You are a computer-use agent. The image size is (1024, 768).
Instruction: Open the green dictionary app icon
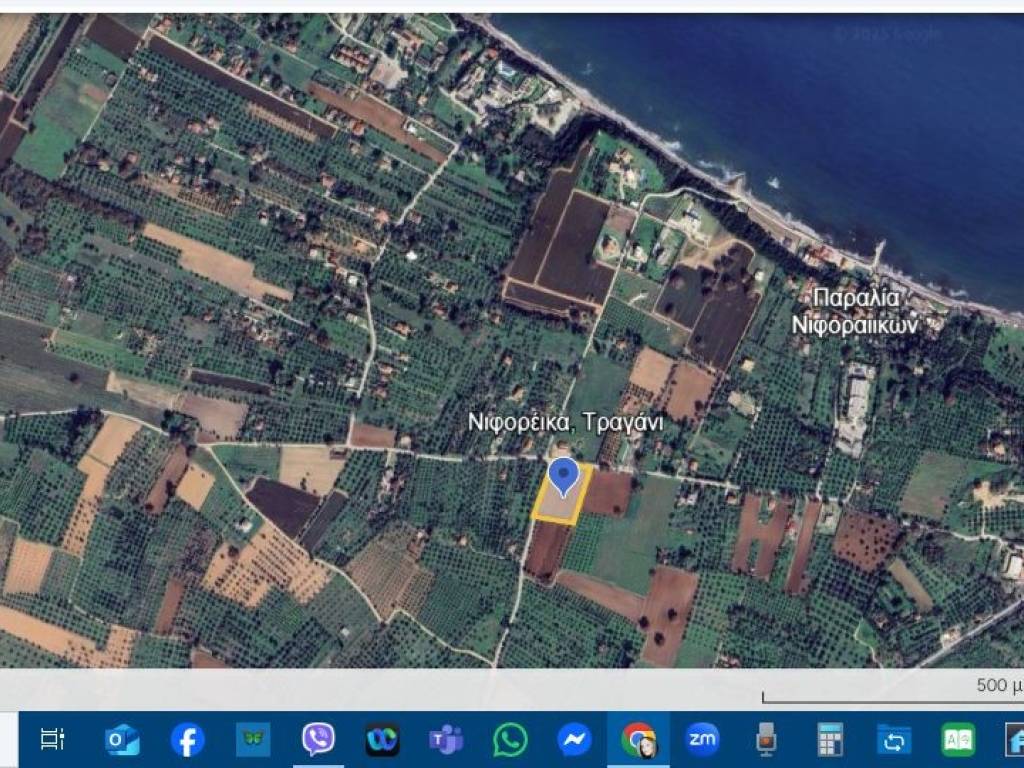958,740
